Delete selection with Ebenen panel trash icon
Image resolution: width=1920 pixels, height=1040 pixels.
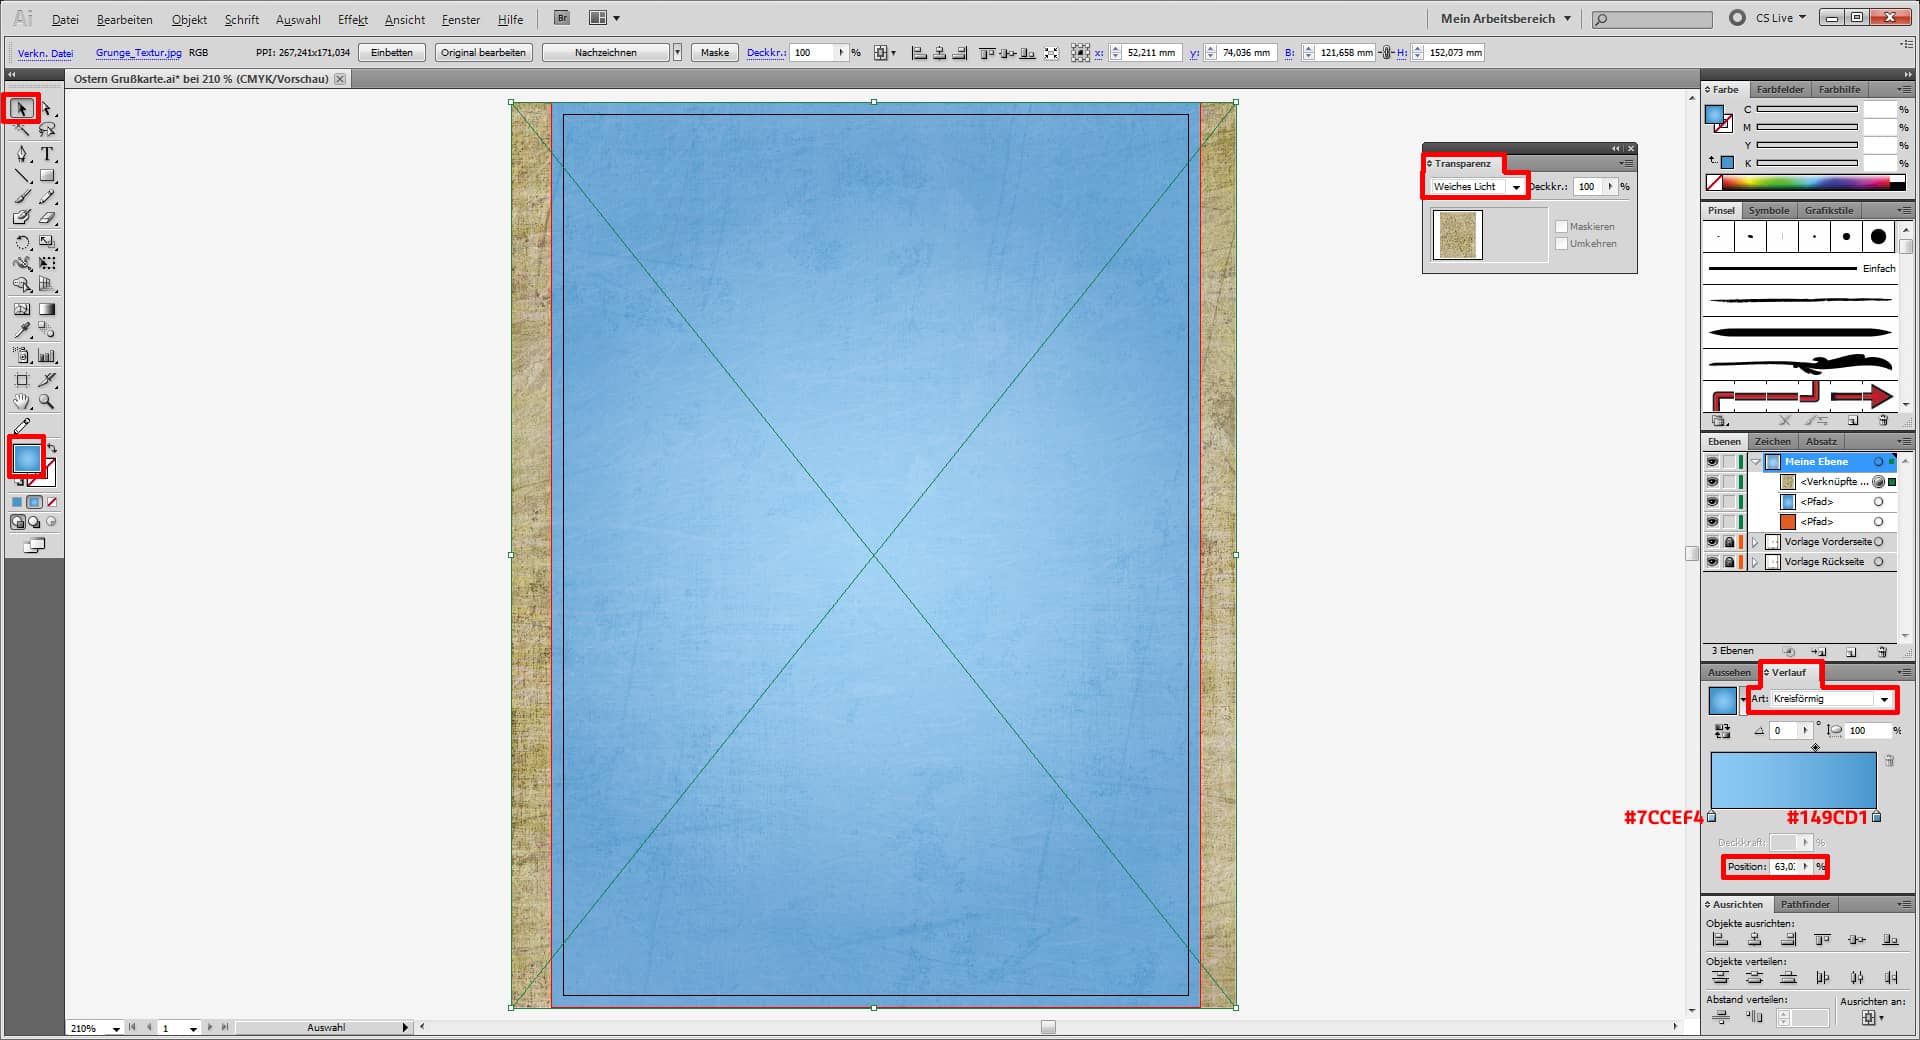click(1882, 652)
